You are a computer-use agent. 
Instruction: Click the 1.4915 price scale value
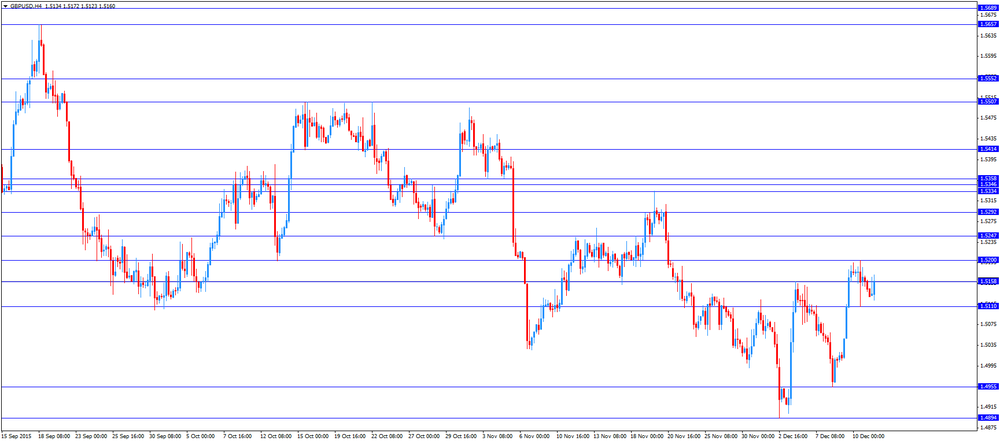pyautogui.click(x=989, y=407)
